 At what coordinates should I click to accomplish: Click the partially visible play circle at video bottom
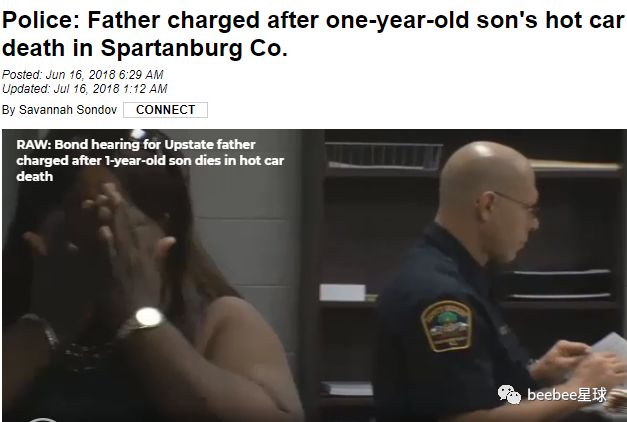coord(42,420)
